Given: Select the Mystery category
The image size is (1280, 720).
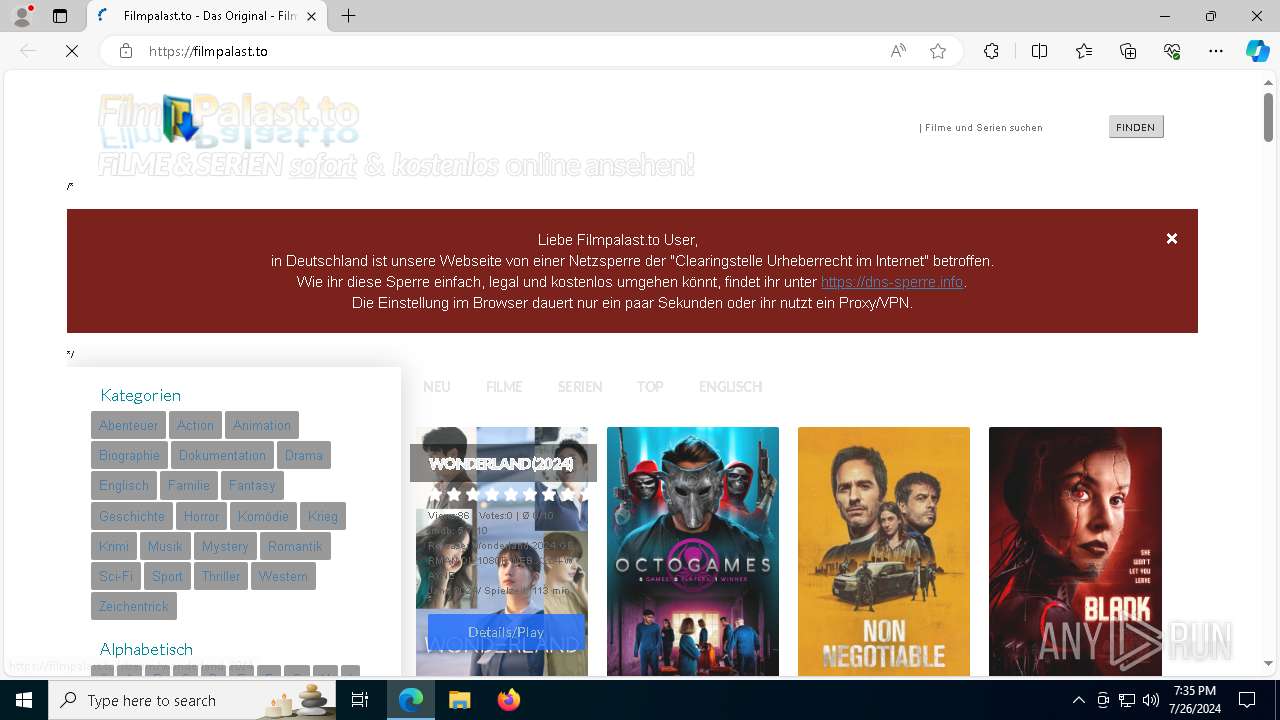Looking at the screenshot, I should click(225, 546).
